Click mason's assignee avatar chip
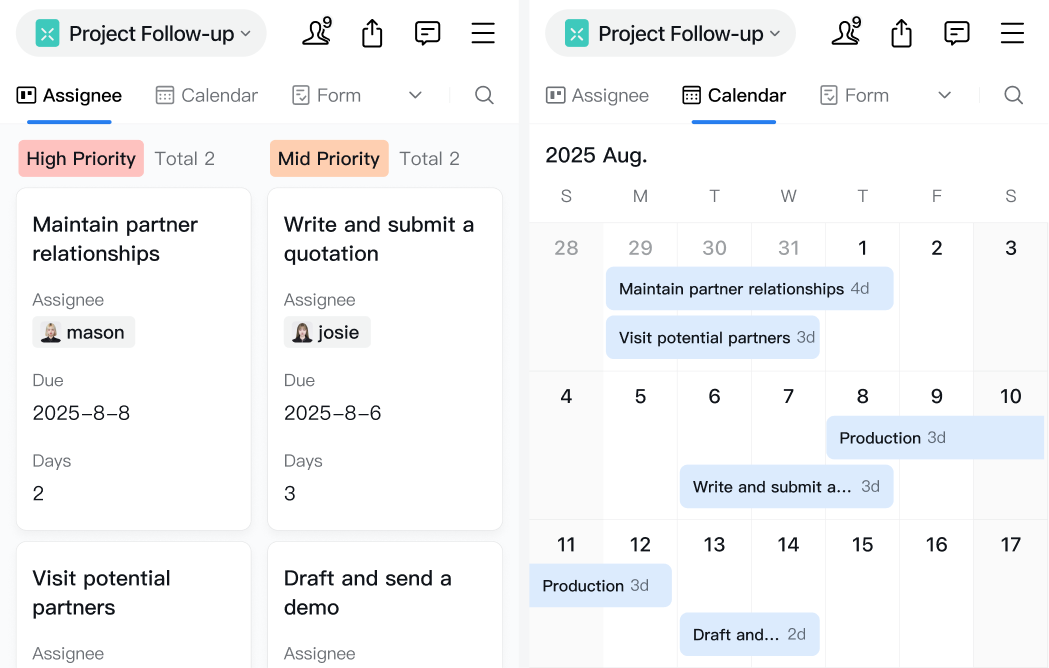 [x=83, y=331]
